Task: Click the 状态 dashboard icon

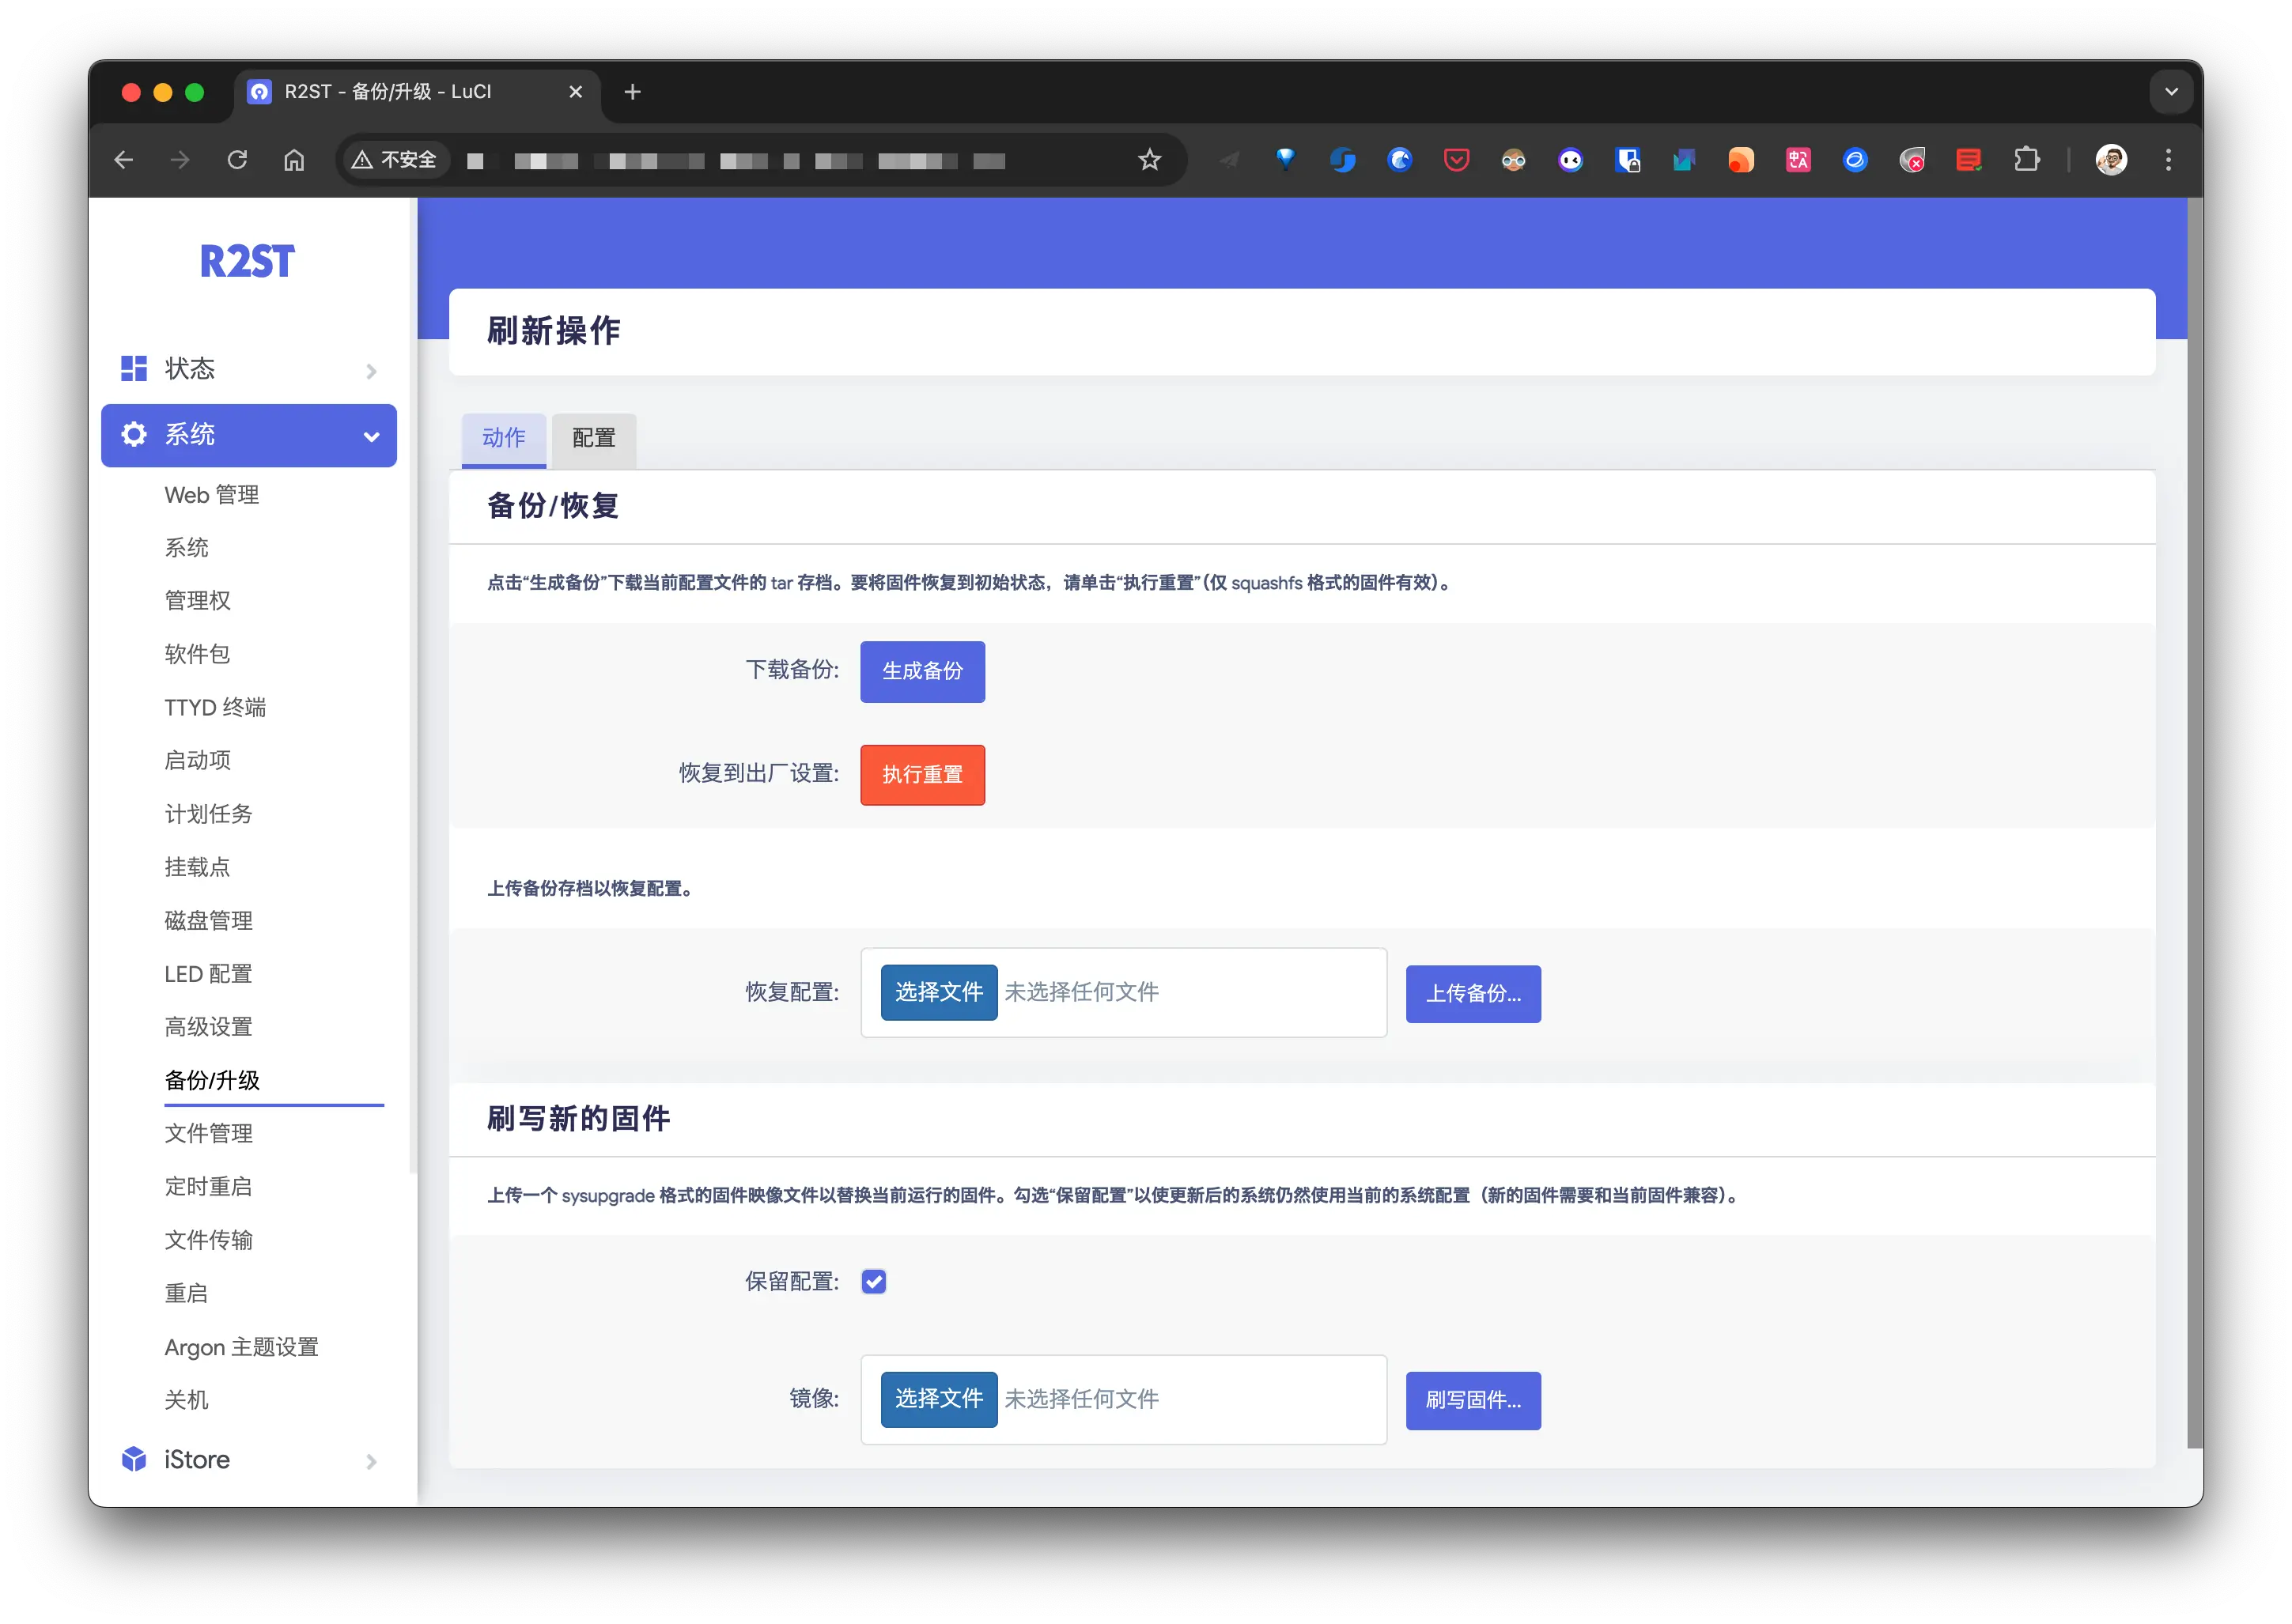Action: coord(134,368)
